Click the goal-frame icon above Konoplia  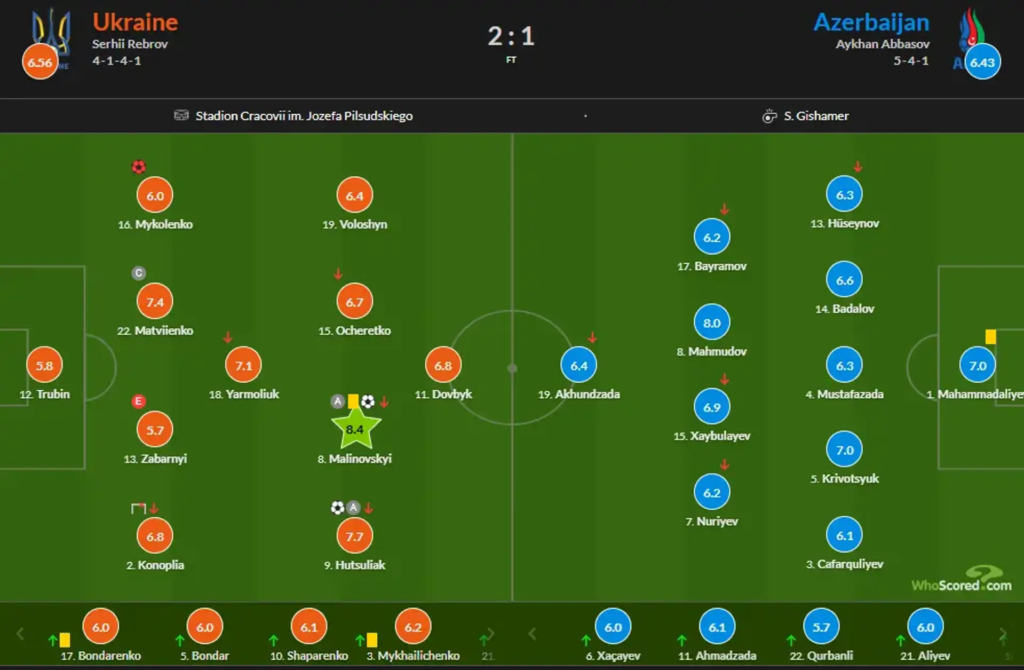pos(138,508)
